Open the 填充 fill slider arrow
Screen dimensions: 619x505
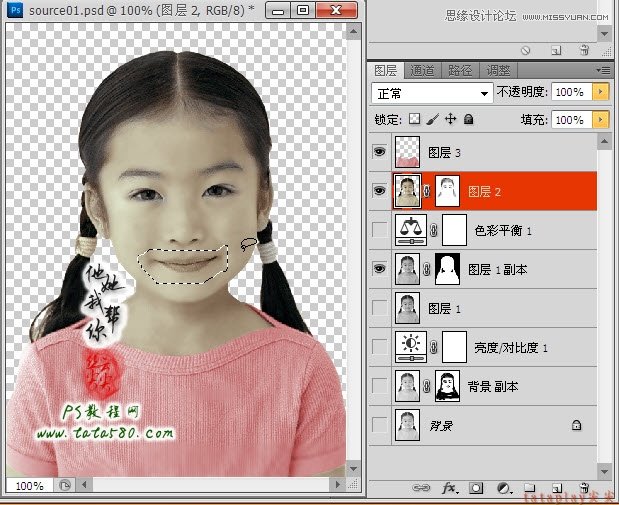tap(600, 119)
